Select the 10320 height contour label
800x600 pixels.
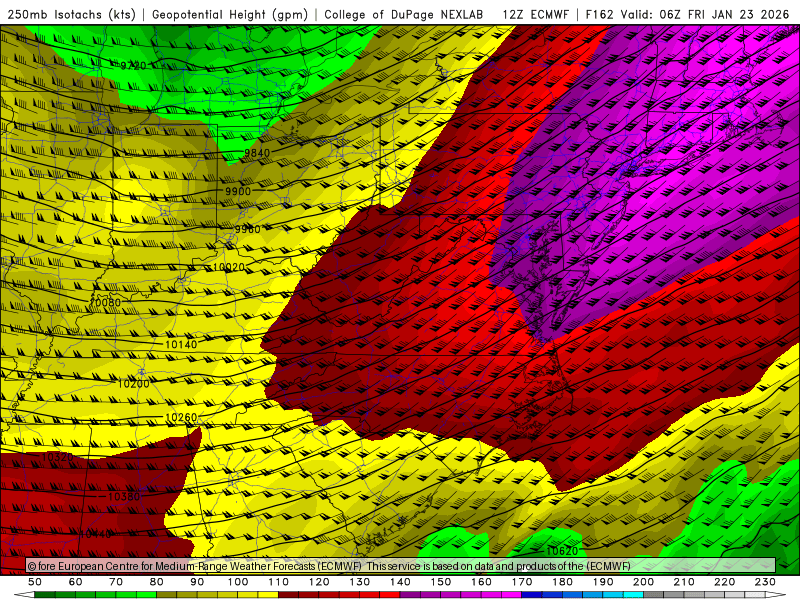coord(57,457)
